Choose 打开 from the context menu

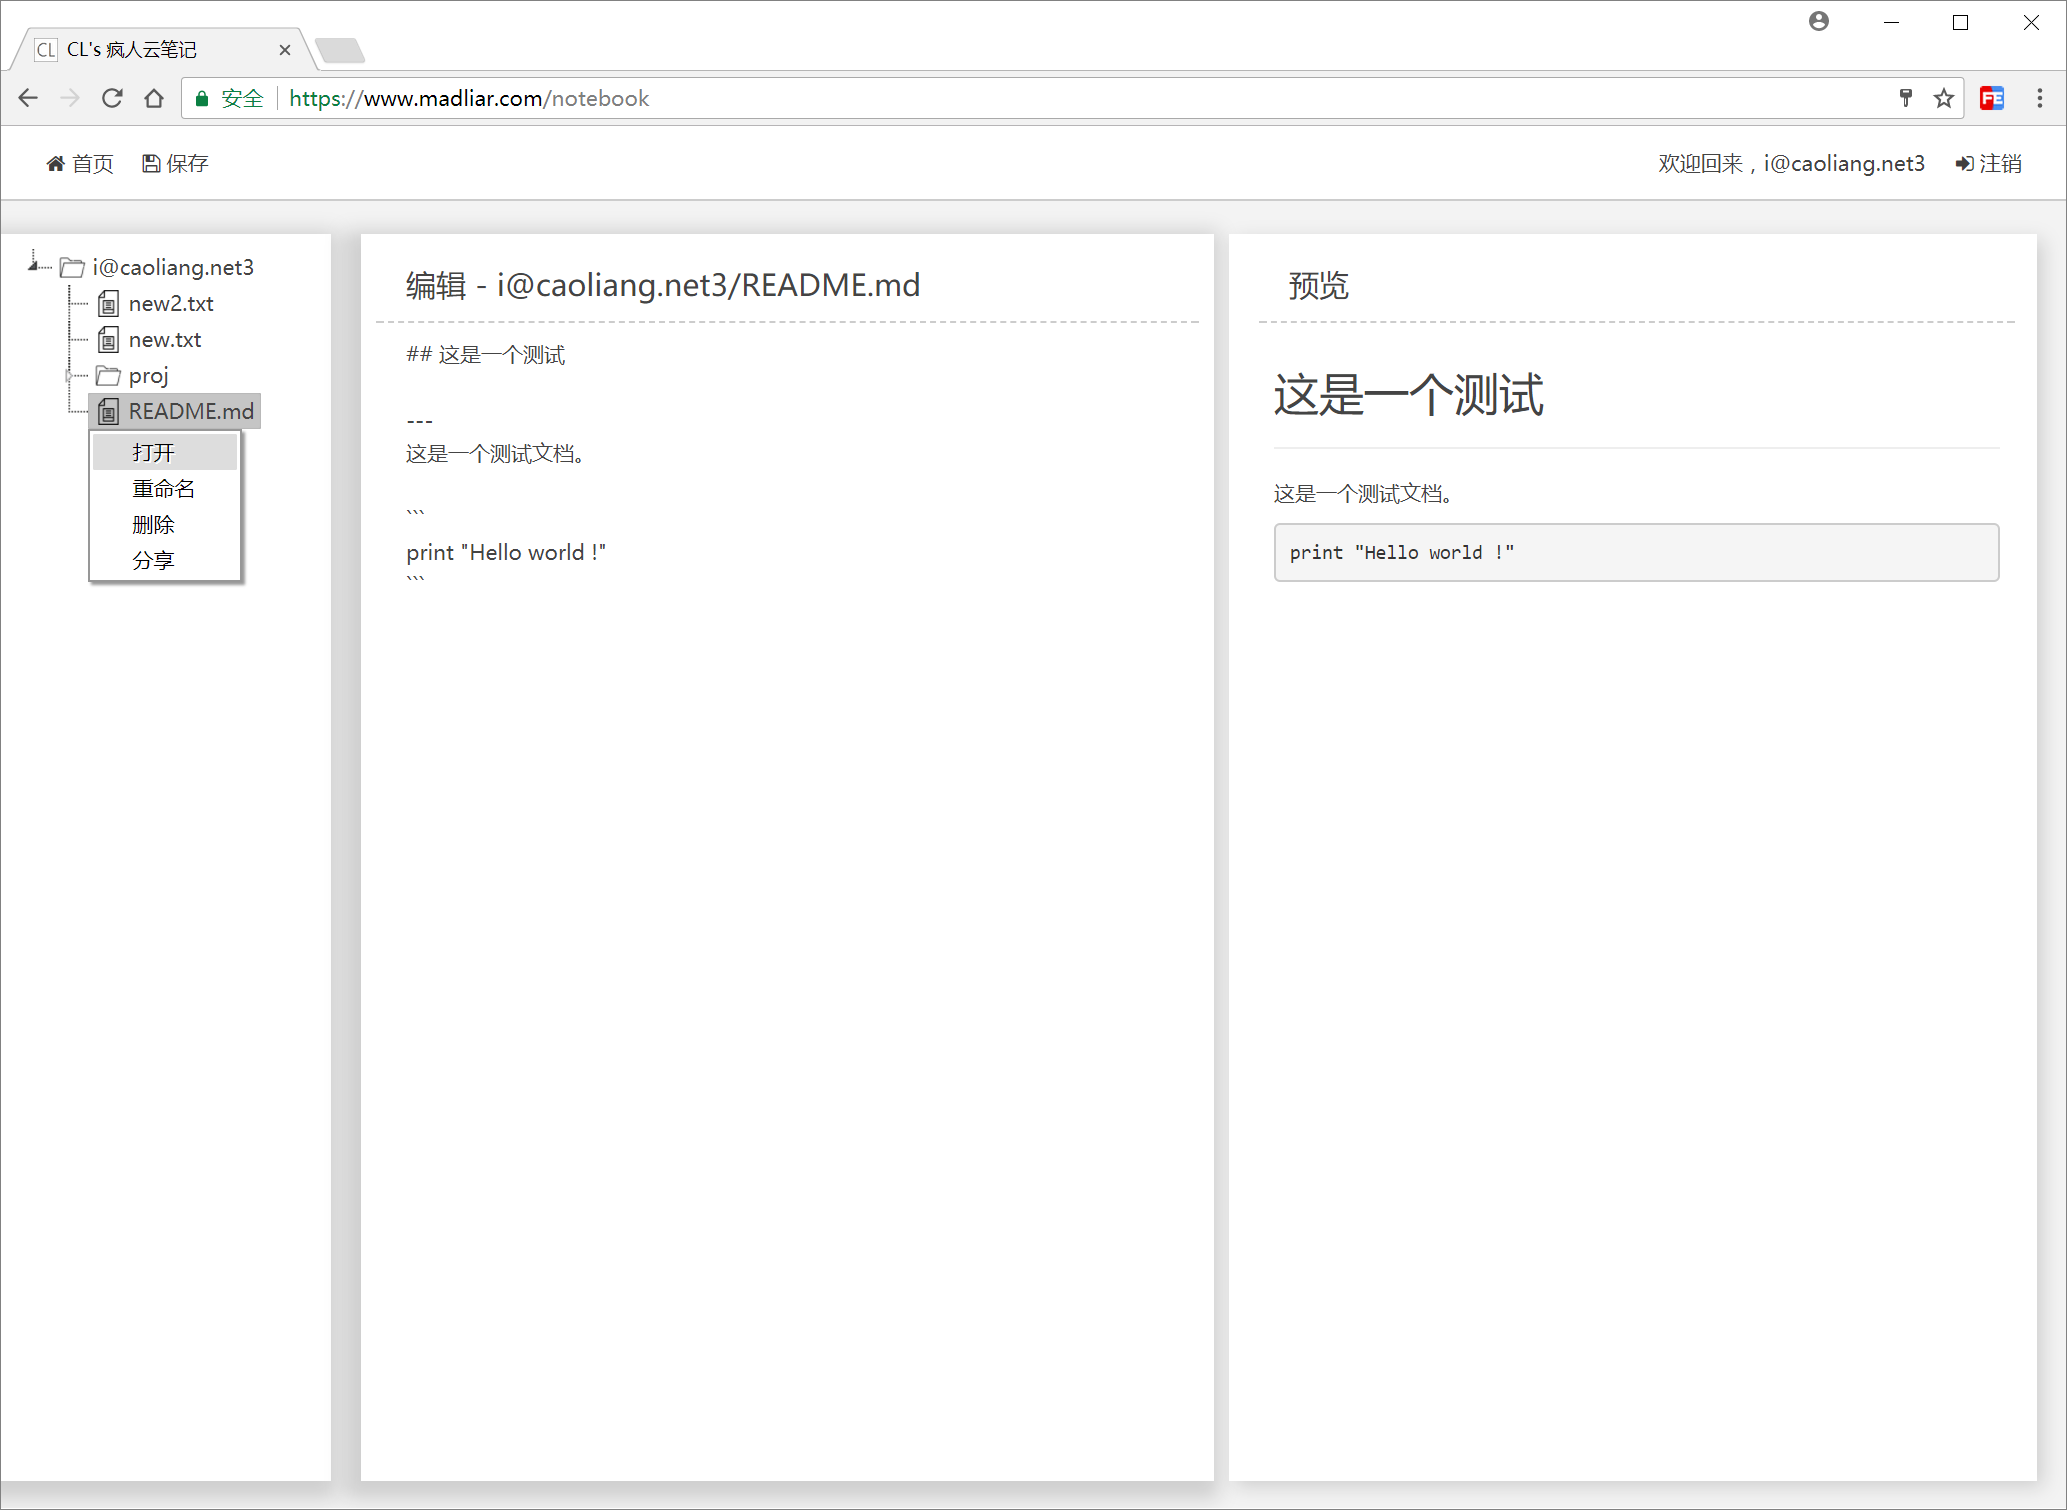(x=165, y=452)
